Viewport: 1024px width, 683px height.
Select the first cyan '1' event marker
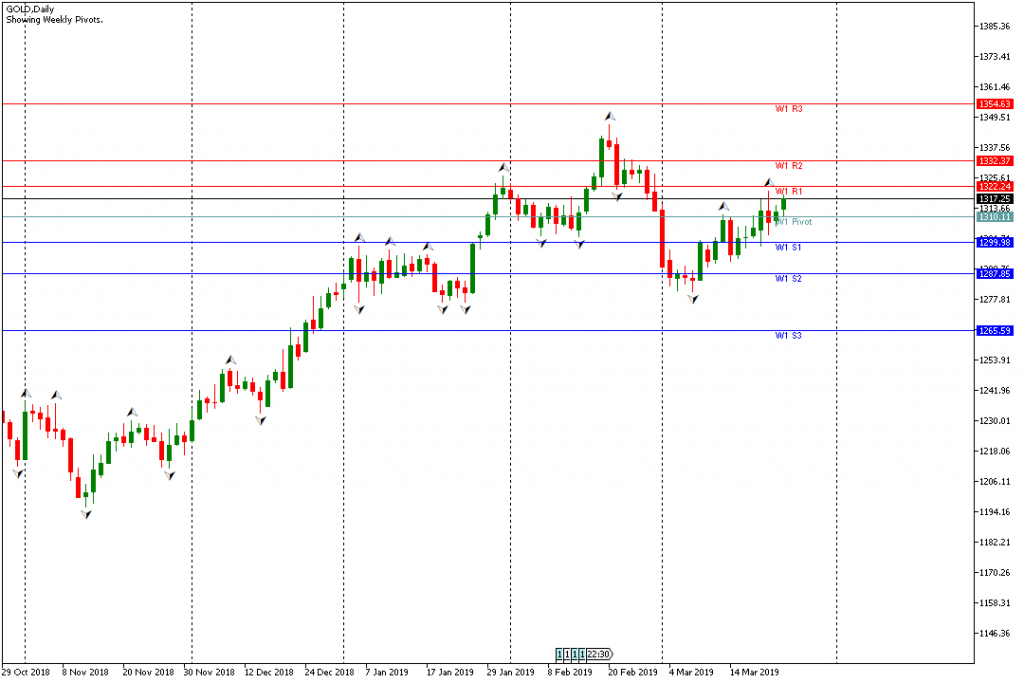pyautogui.click(x=559, y=653)
